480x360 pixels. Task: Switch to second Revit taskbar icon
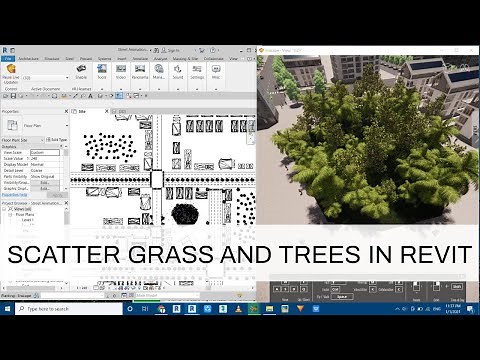(192, 309)
